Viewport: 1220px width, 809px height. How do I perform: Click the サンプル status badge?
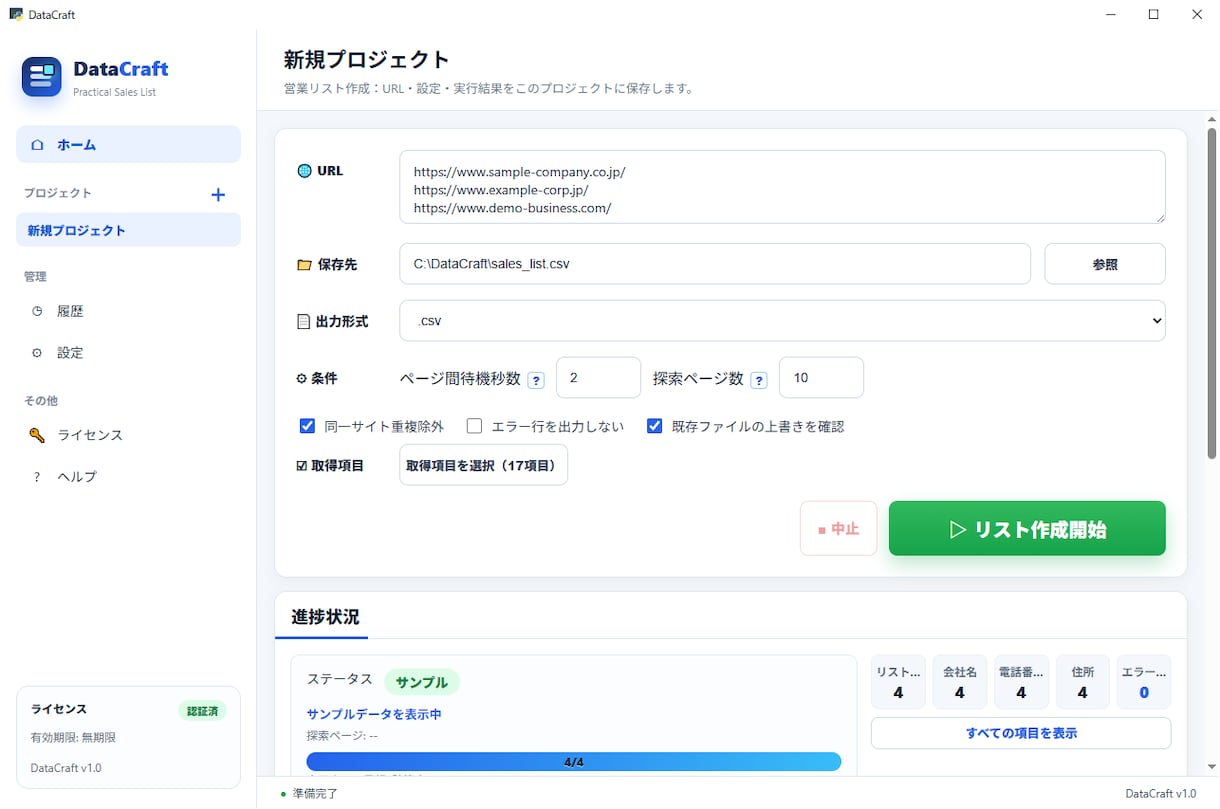tap(422, 682)
